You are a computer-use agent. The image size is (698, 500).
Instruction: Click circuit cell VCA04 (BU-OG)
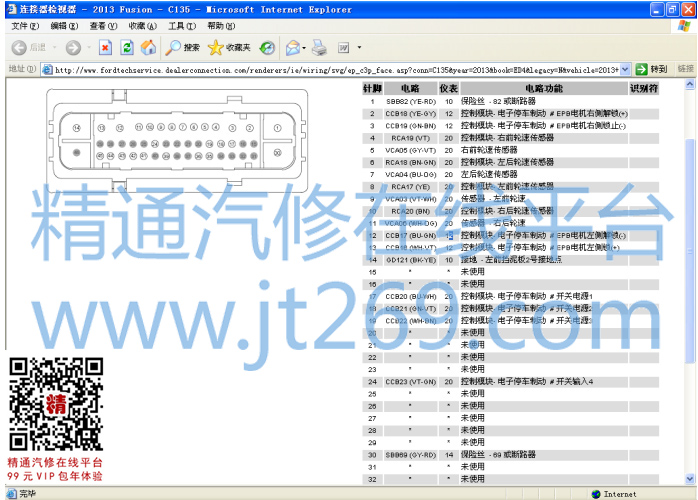point(410,175)
